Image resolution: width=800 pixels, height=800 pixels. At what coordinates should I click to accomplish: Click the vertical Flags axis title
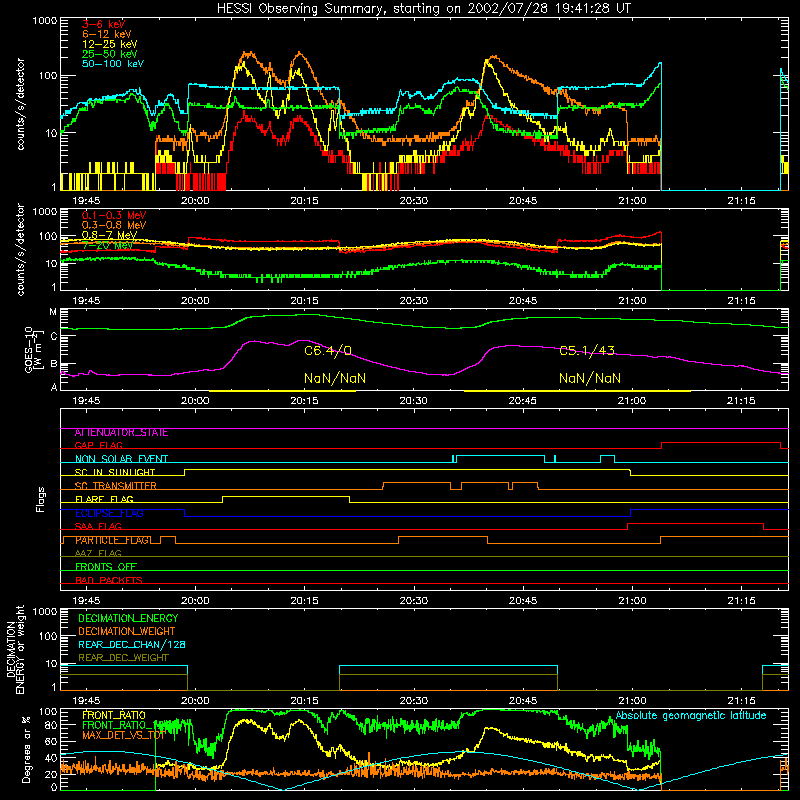[x=40, y=499]
